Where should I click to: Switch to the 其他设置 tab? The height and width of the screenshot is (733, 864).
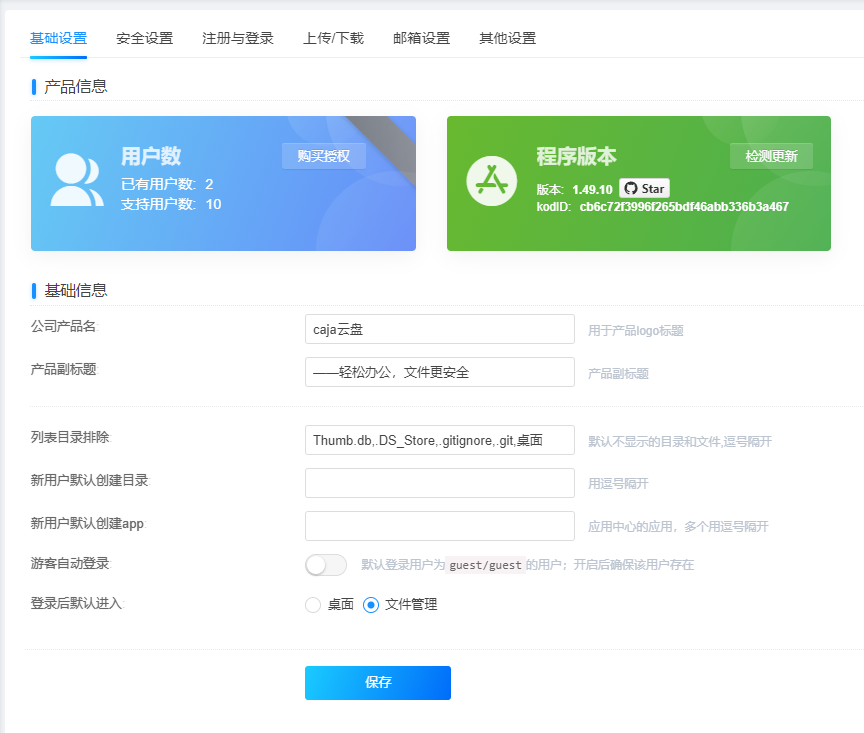(507, 39)
